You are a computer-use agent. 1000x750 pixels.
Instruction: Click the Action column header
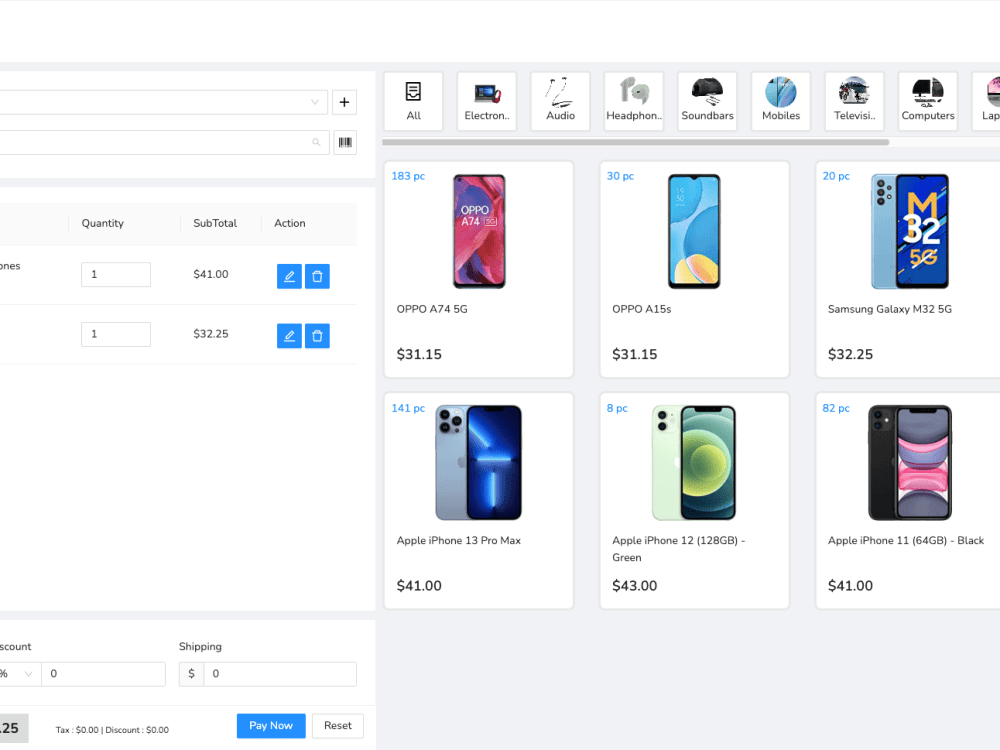290,223
